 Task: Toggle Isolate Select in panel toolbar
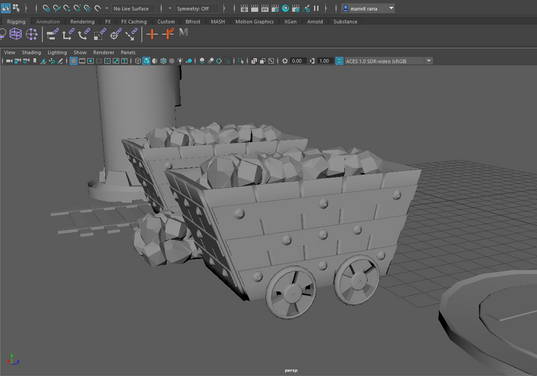coord(241,61)
